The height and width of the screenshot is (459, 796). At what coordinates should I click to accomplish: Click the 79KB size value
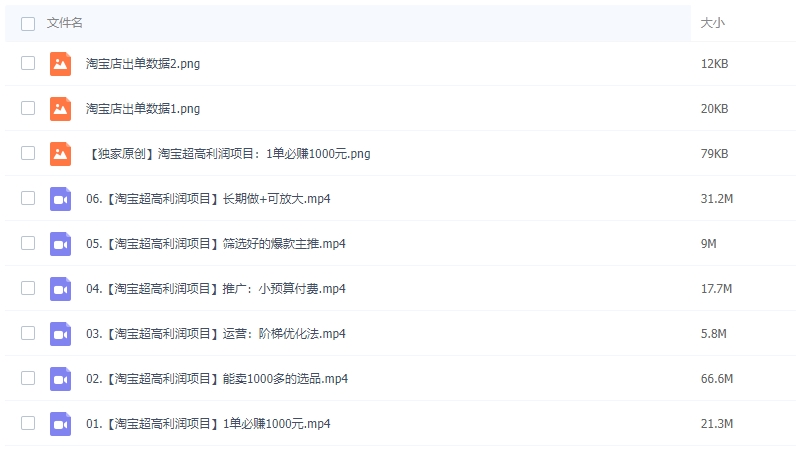coord(714,154)
